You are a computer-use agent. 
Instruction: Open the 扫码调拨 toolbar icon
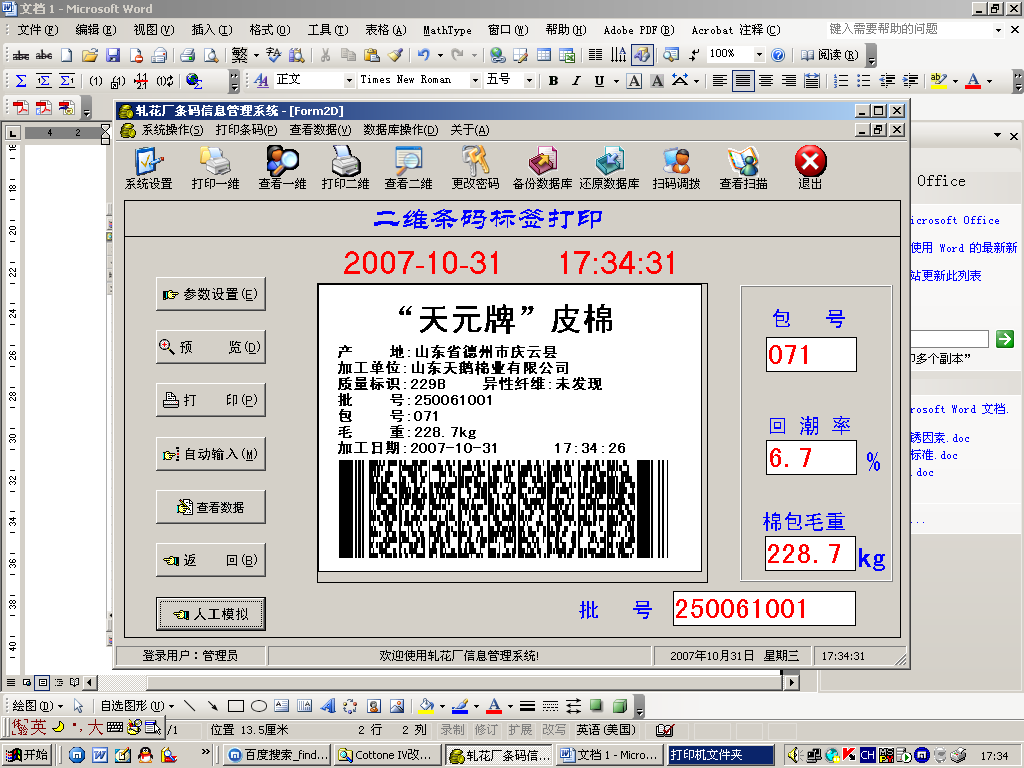click(x=677, y=168)
